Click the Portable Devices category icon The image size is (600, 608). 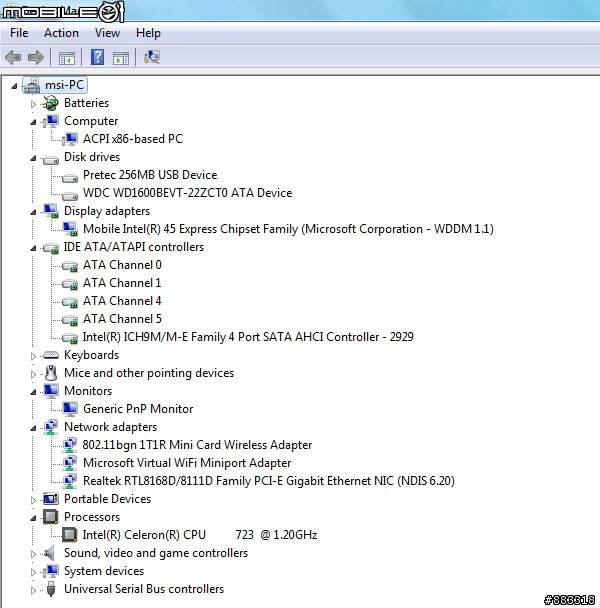point(50,499)
